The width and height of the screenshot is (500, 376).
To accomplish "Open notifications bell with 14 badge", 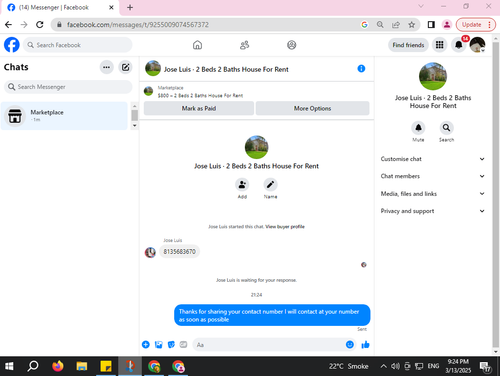I will tap(459, 45).
